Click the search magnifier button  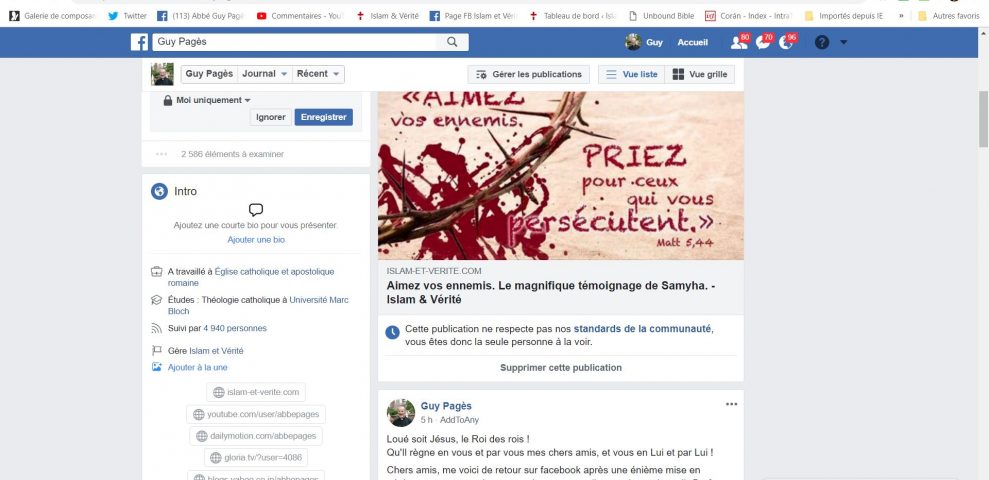[452, 42]
